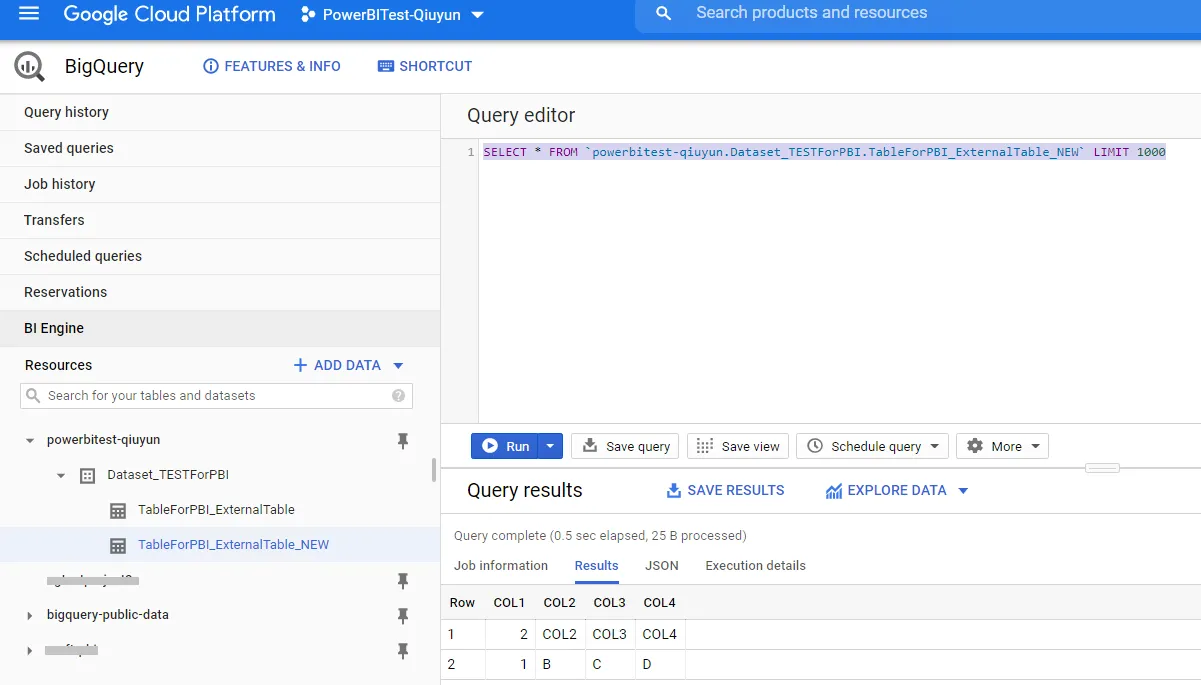Image resolution: width=1201 pixels, height=685 pixels.
Task: Click cell value D in row 2
Action: (647, 664)
